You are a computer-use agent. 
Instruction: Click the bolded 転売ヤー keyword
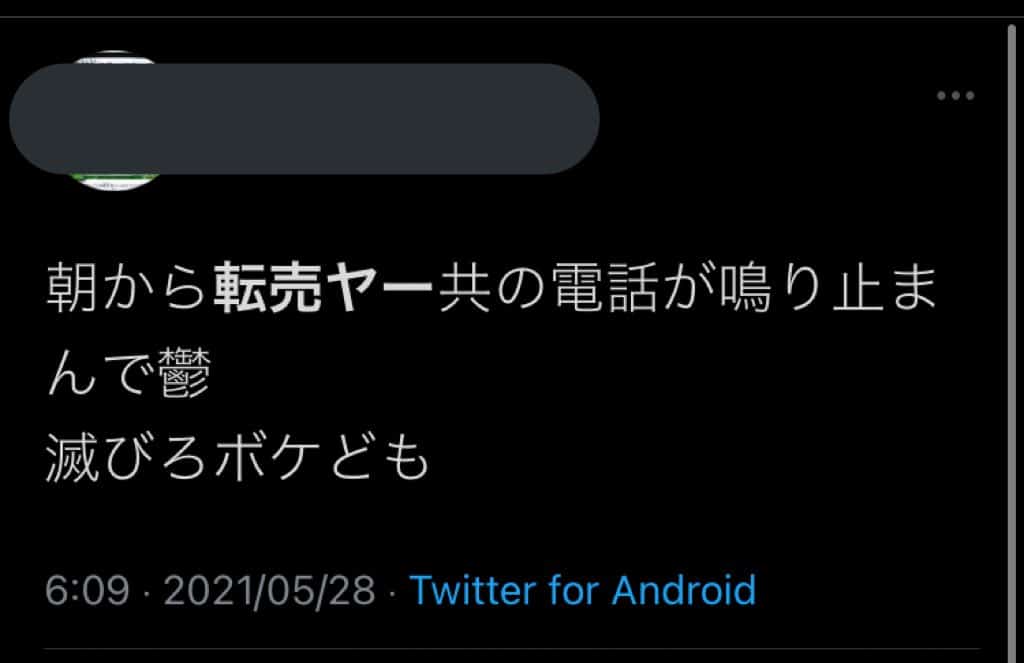(323, 288)
